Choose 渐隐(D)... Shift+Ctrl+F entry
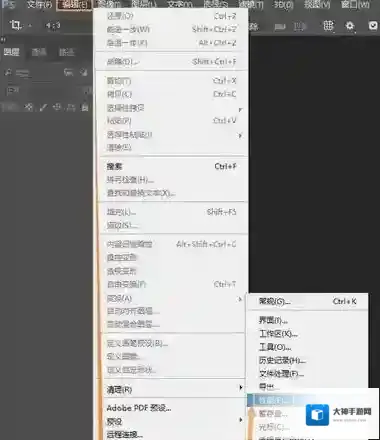This screenshot has width=380, height=440. click(x=172, y=61)
